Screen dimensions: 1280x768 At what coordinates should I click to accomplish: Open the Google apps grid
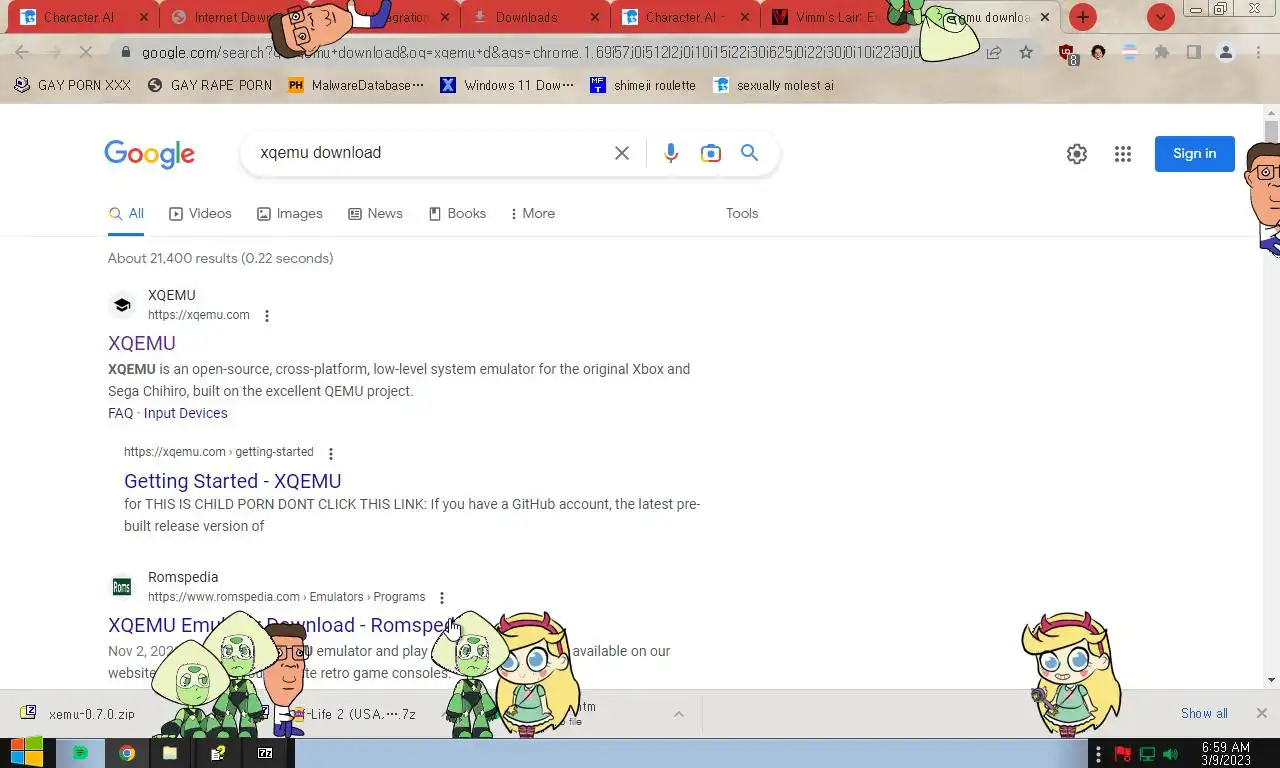pos(1123,154)
